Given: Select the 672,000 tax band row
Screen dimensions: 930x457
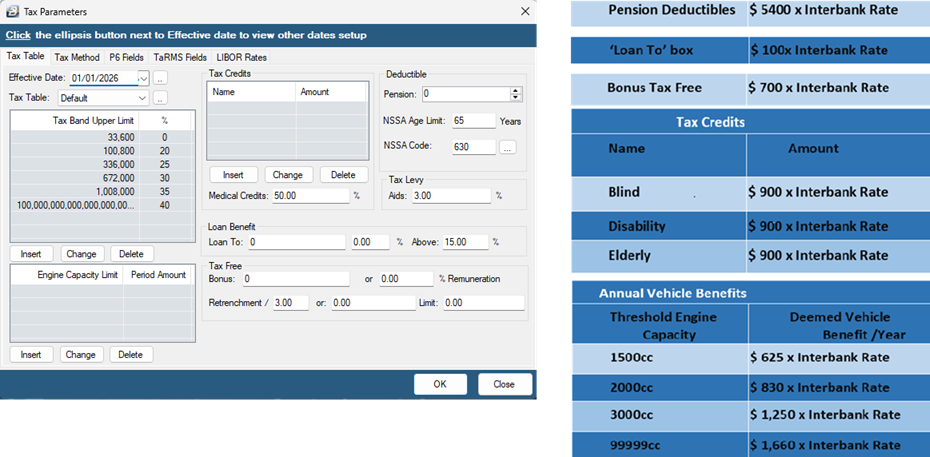Looking at the screenshot, I should (x=101, y=178).
